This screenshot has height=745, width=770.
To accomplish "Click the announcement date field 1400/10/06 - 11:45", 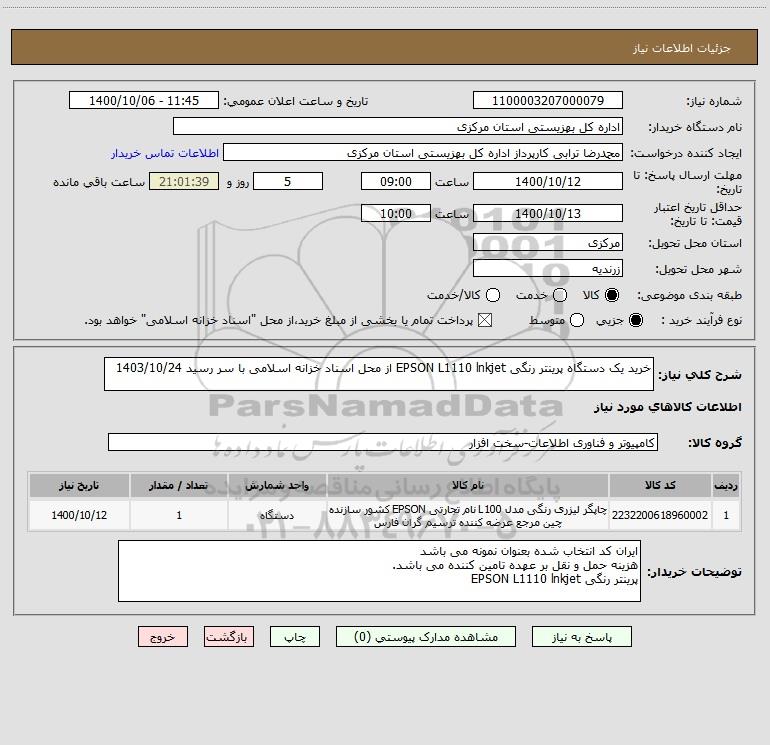I will [144, 100].
